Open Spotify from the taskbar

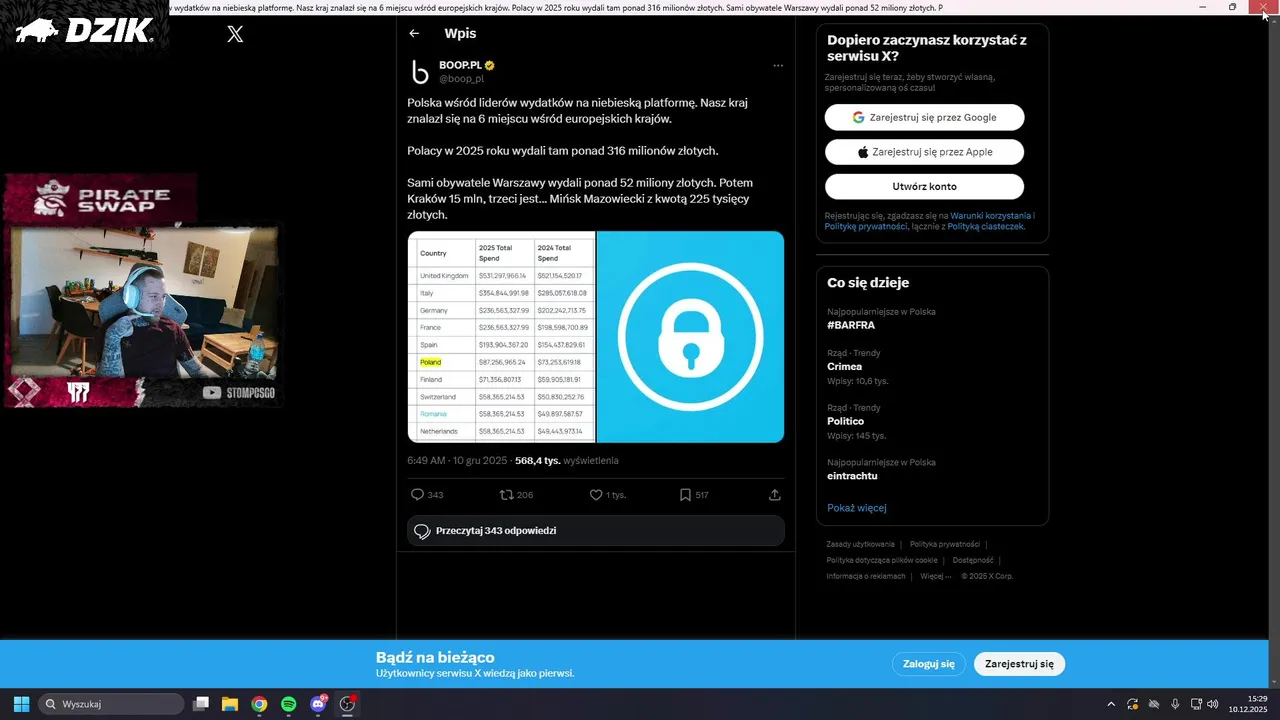pos(288,704)
